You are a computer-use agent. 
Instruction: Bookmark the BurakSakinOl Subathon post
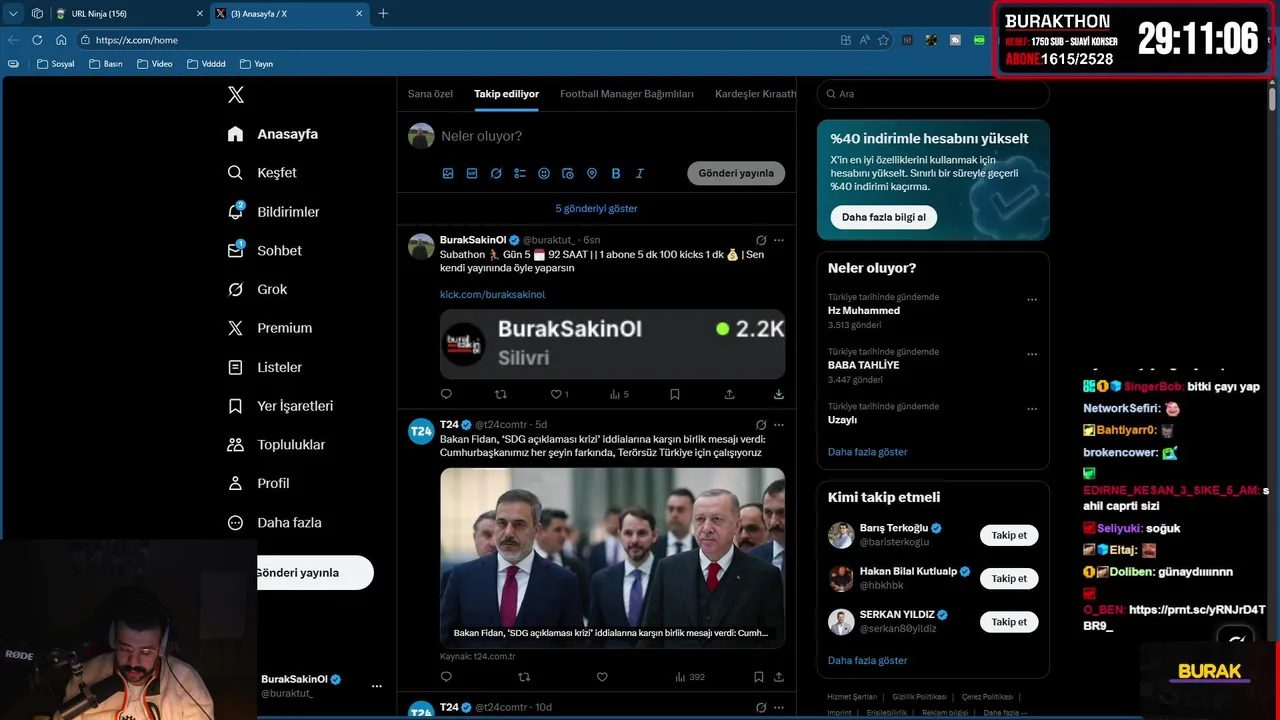click(675, 394)
